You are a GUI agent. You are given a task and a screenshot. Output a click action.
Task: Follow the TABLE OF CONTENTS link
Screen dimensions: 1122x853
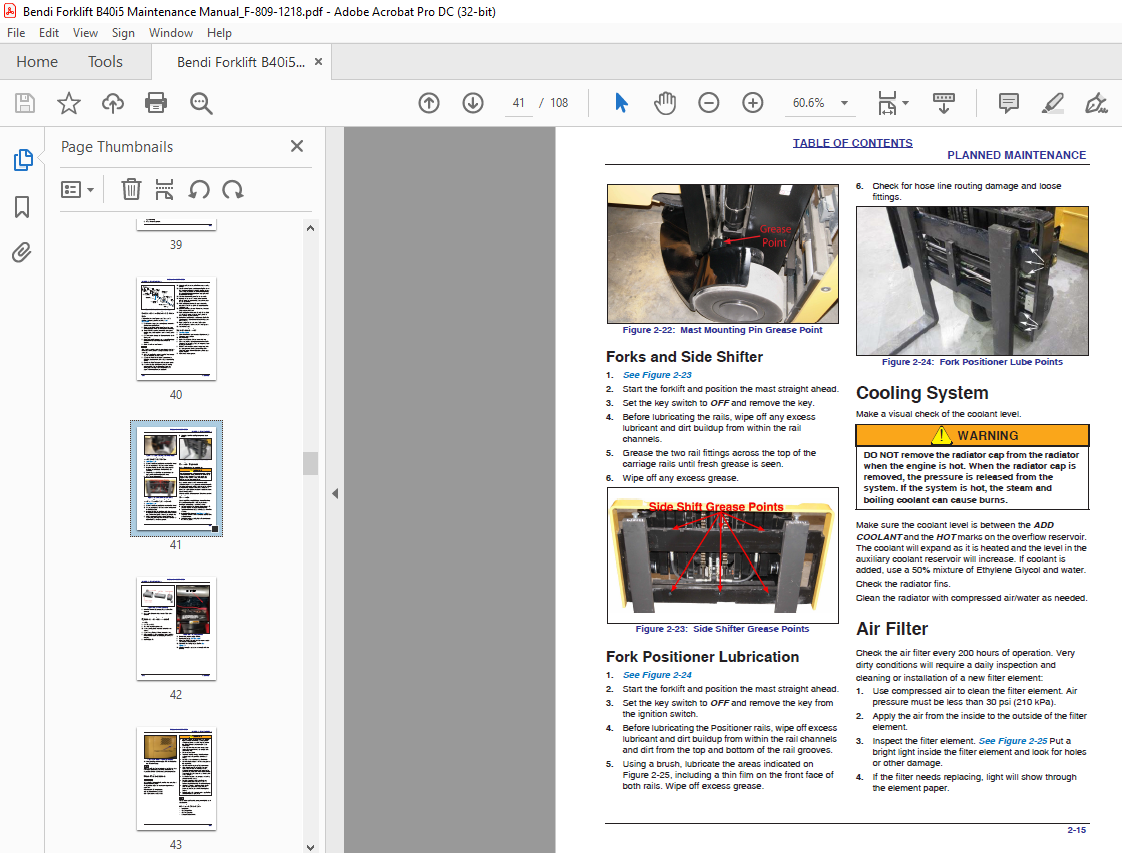852,143
